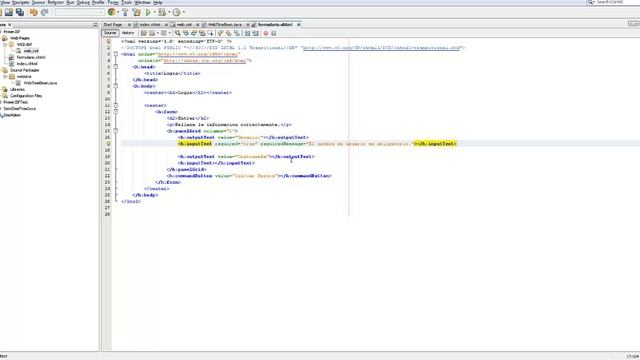Click the lightbulb hint on line 1
Screen dimensions: 640x360
coord(108,41)
